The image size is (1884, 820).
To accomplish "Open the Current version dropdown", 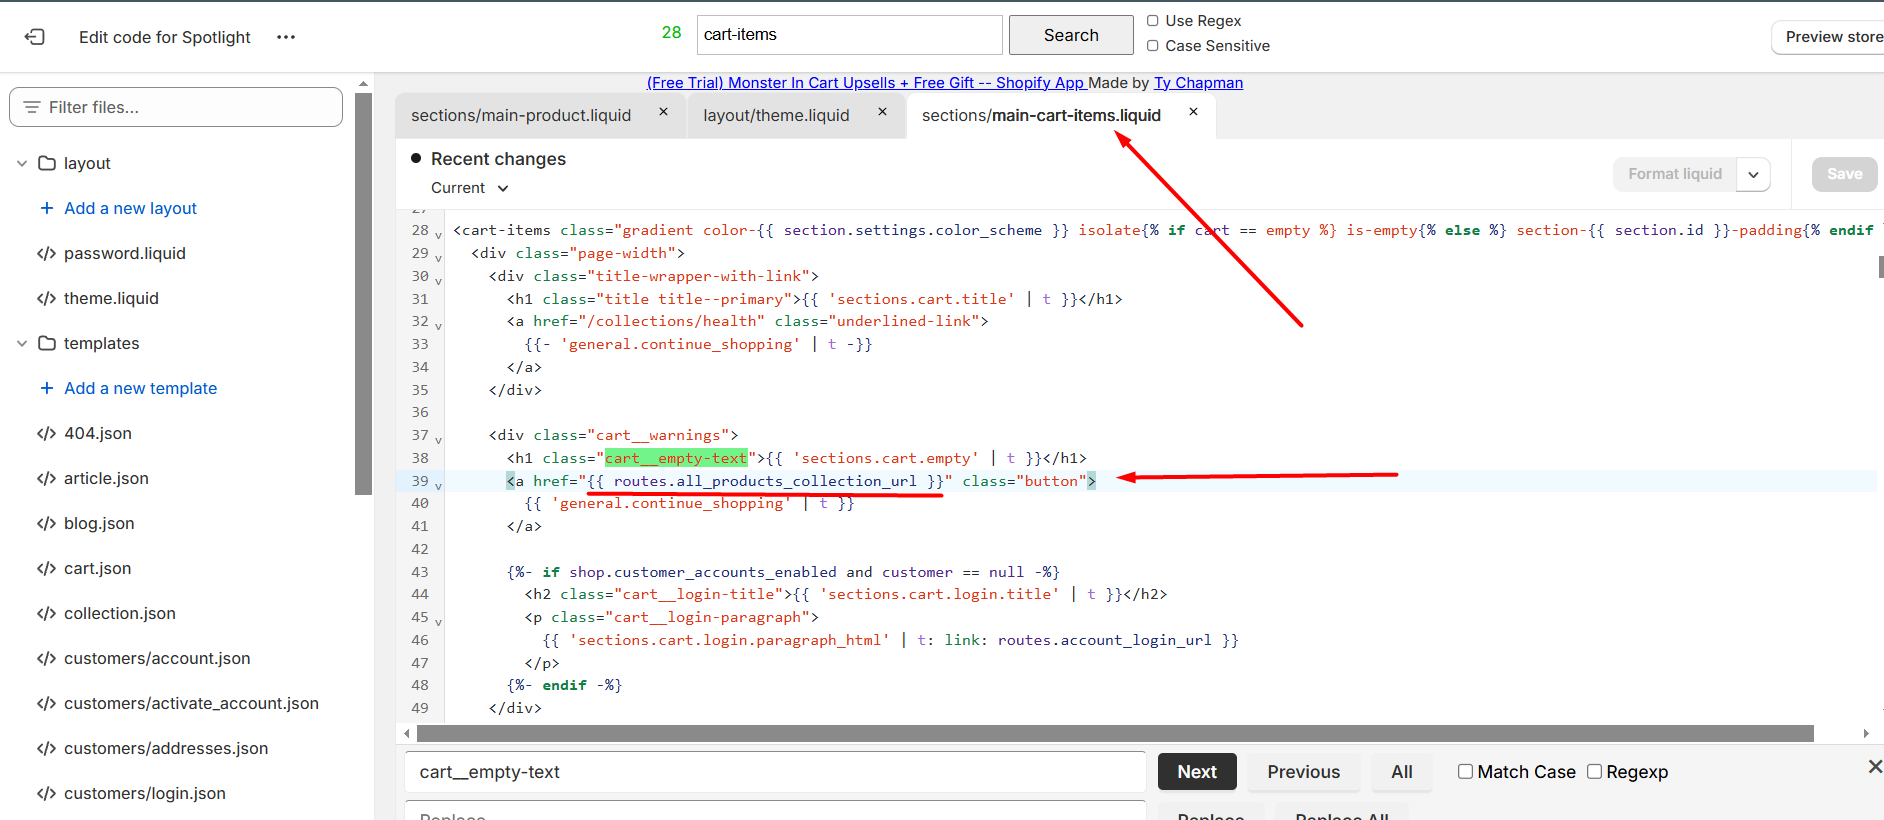I will pyautogui.click(x=470, y=188).
